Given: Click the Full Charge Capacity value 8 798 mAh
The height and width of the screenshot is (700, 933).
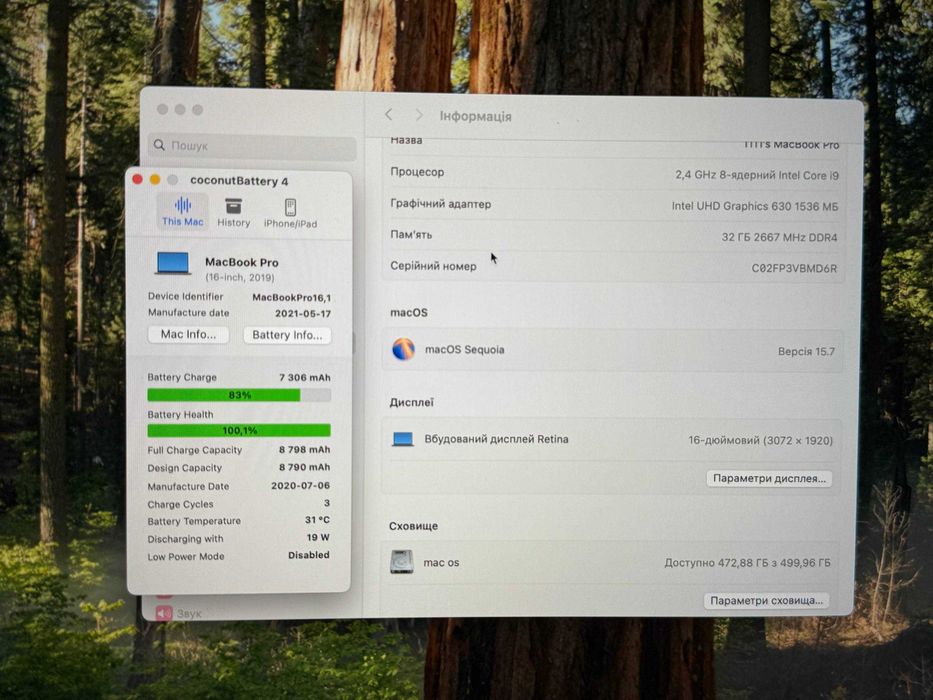Looking at the screenshot, I should [x=304, y=450].
